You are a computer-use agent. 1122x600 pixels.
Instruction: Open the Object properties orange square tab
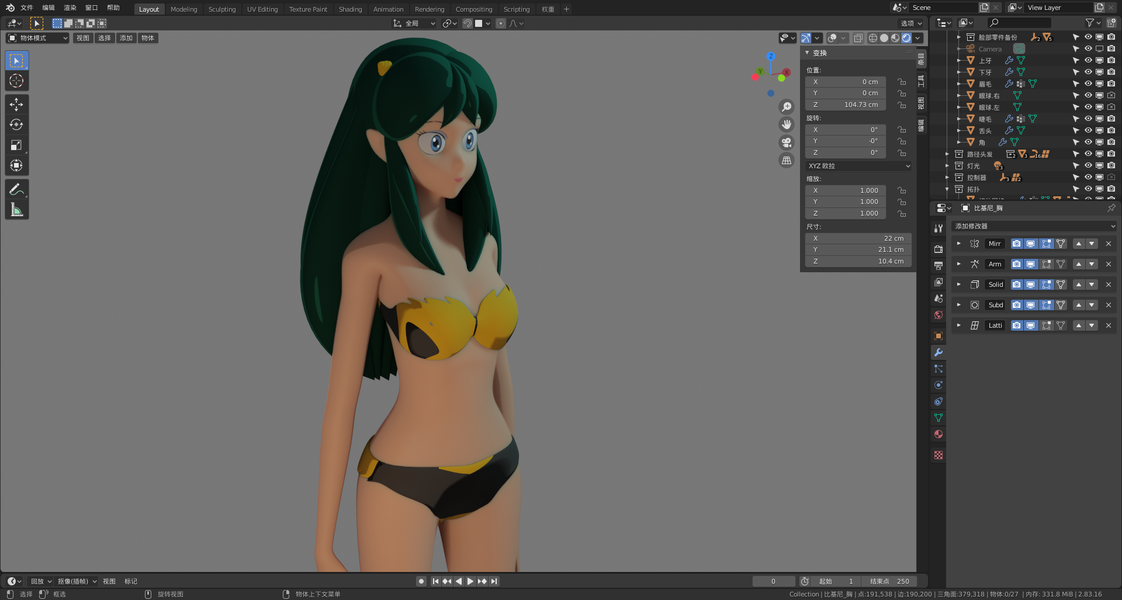click(x=938, y=335)
